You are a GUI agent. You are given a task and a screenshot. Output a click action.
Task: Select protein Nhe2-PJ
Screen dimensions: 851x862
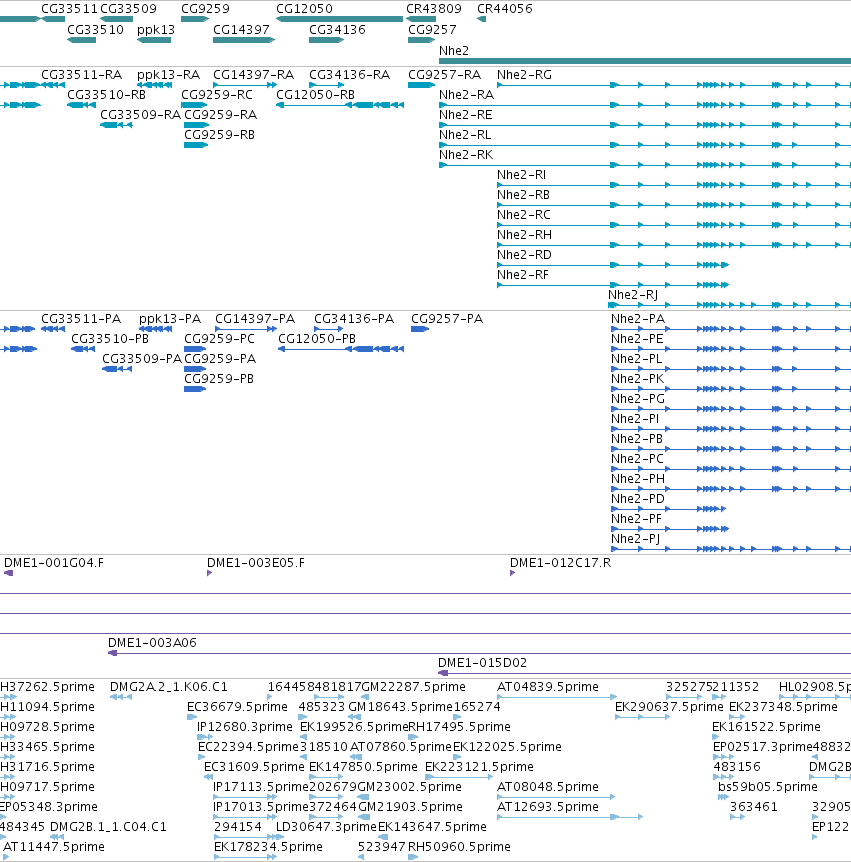[635, 539]
